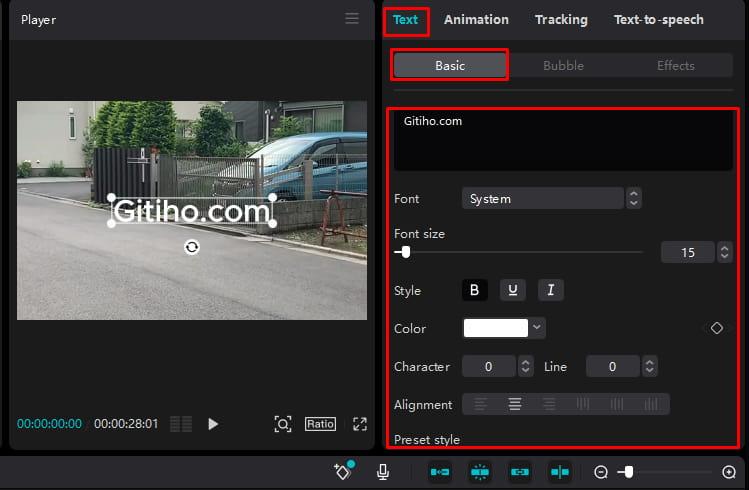Open the Player panel hamburger menu

(x=352, y=19)
